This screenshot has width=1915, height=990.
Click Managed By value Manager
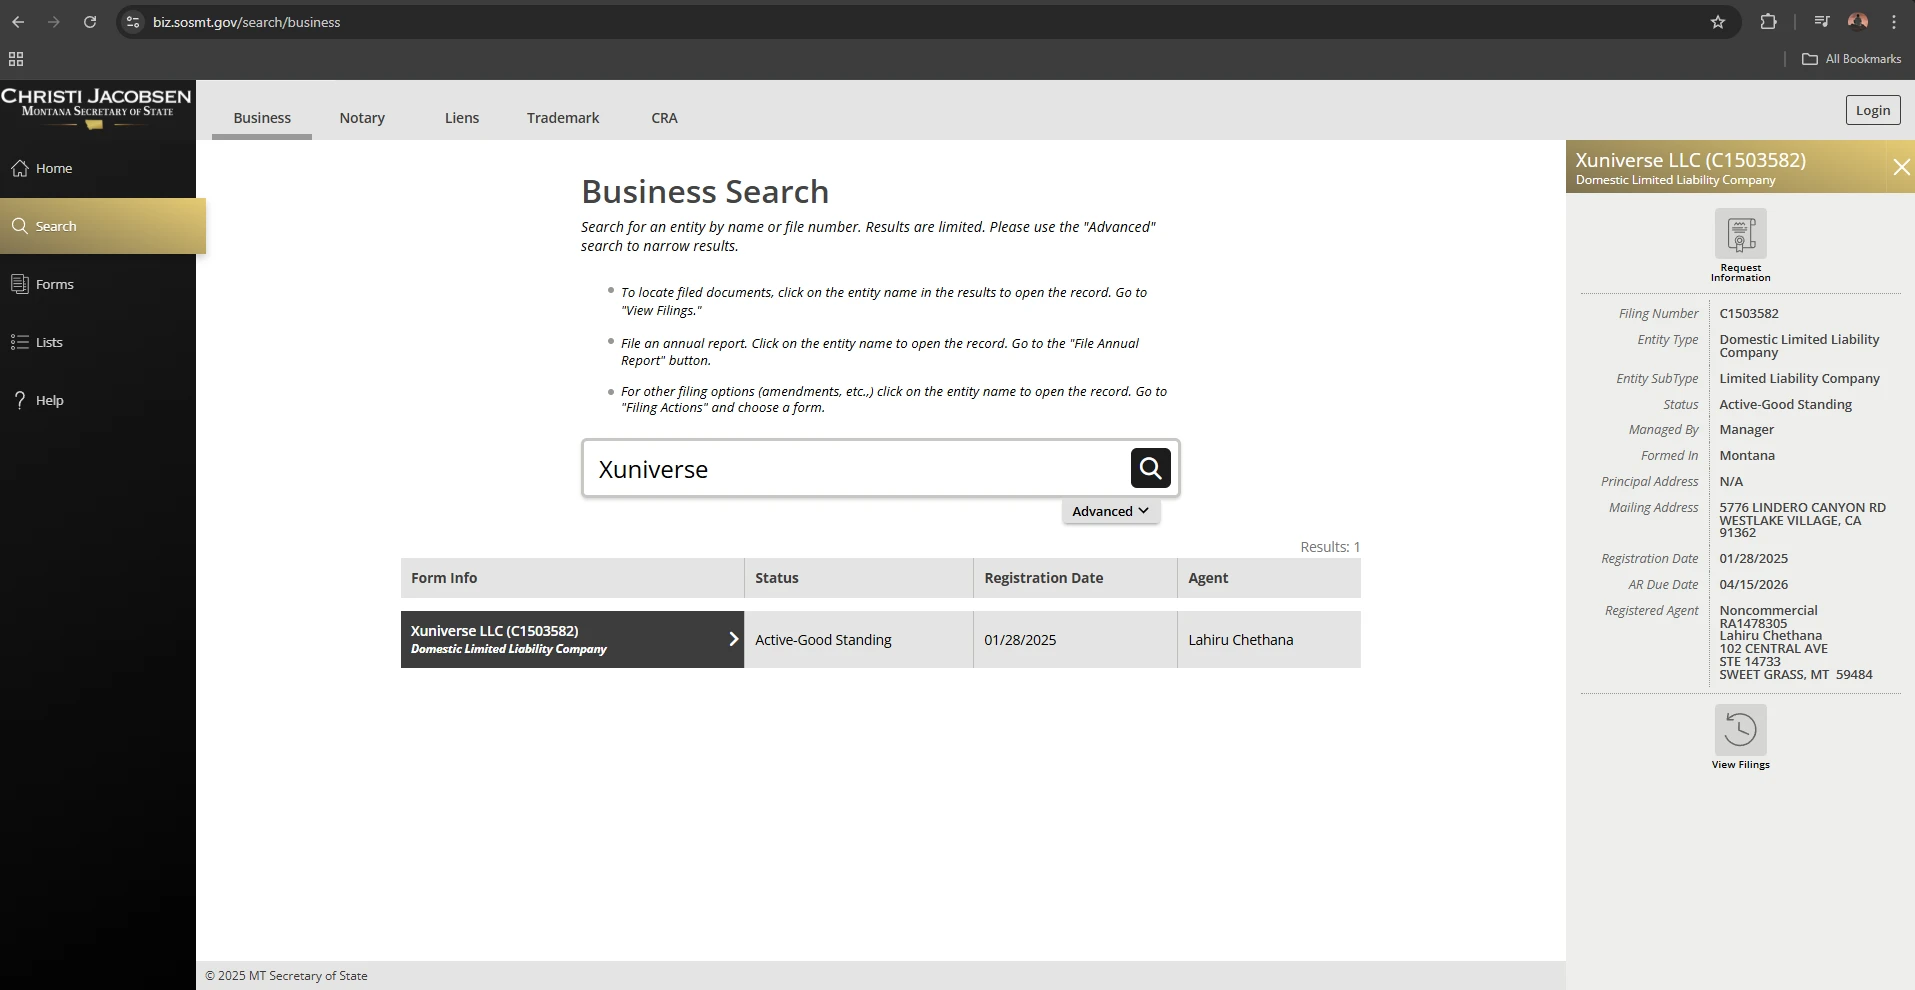(1746, 429)
